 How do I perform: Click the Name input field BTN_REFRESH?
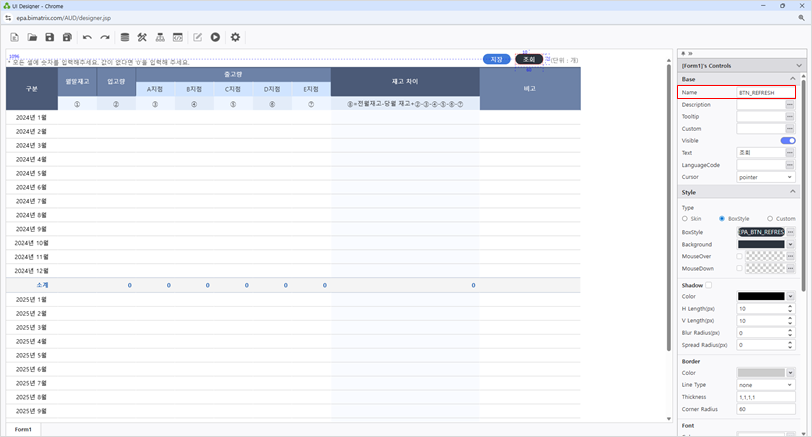point(764,92)
